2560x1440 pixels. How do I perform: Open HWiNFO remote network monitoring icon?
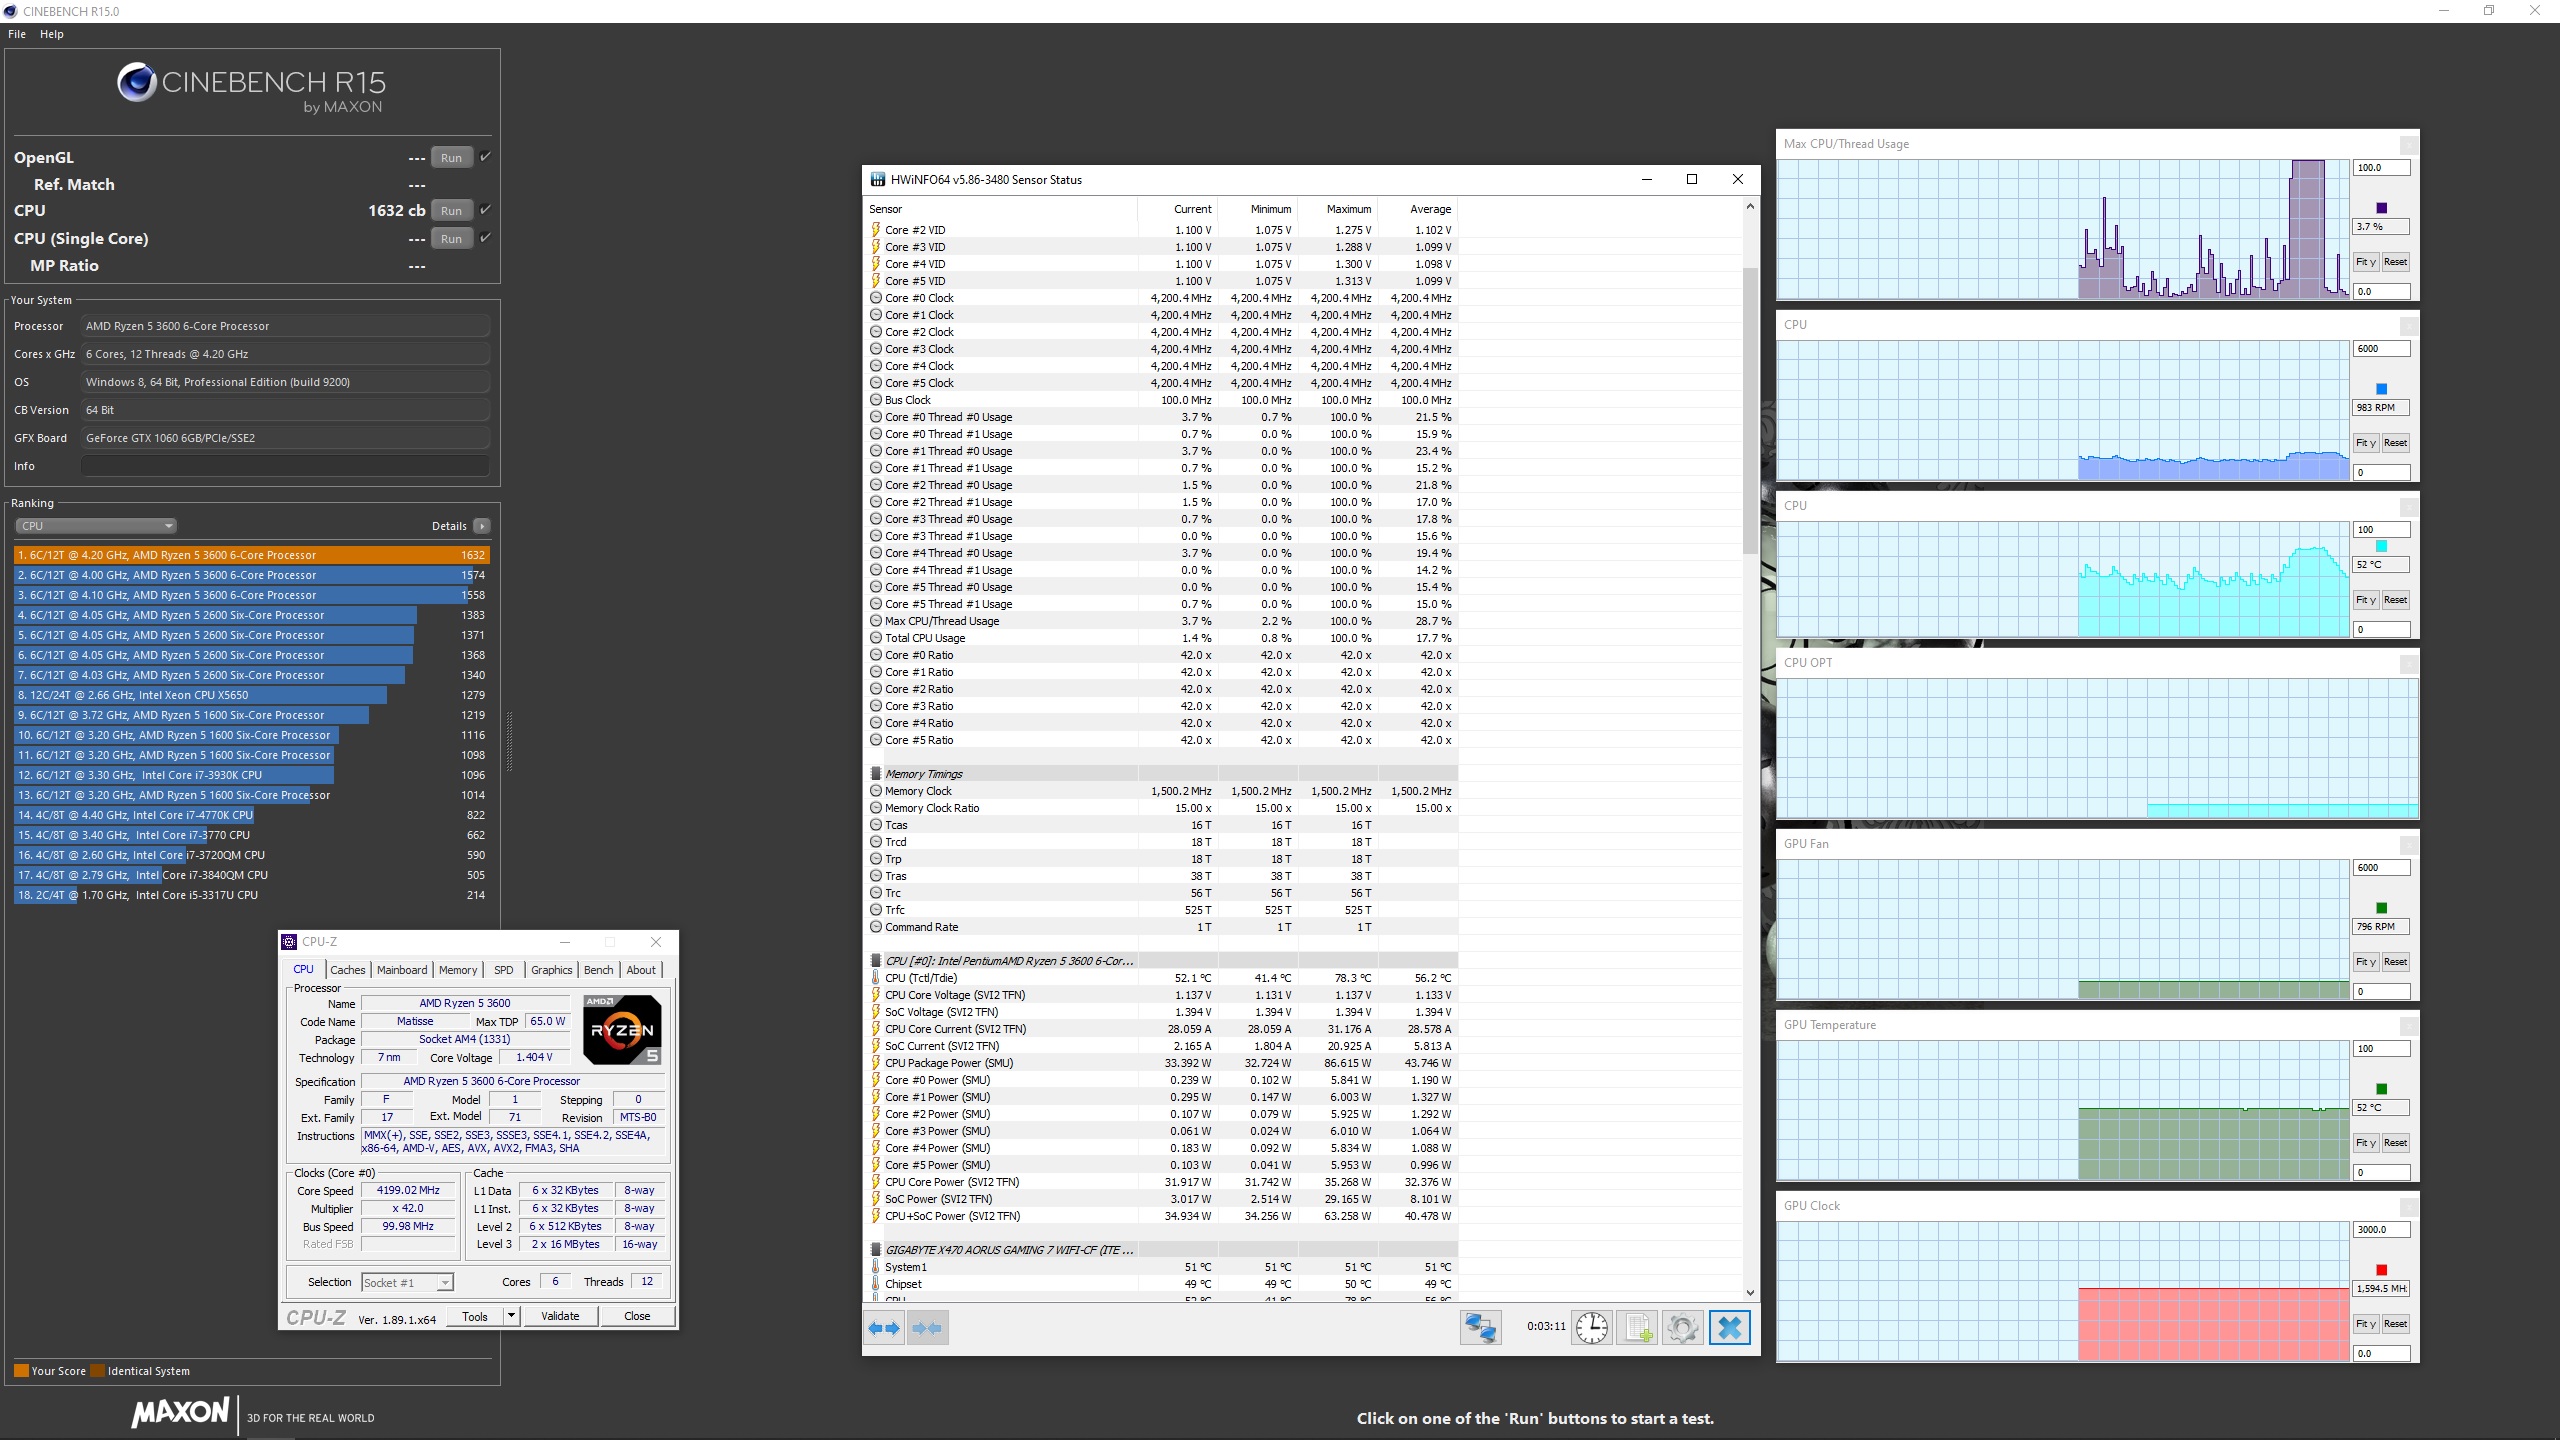click(x=1480, y=1328)
